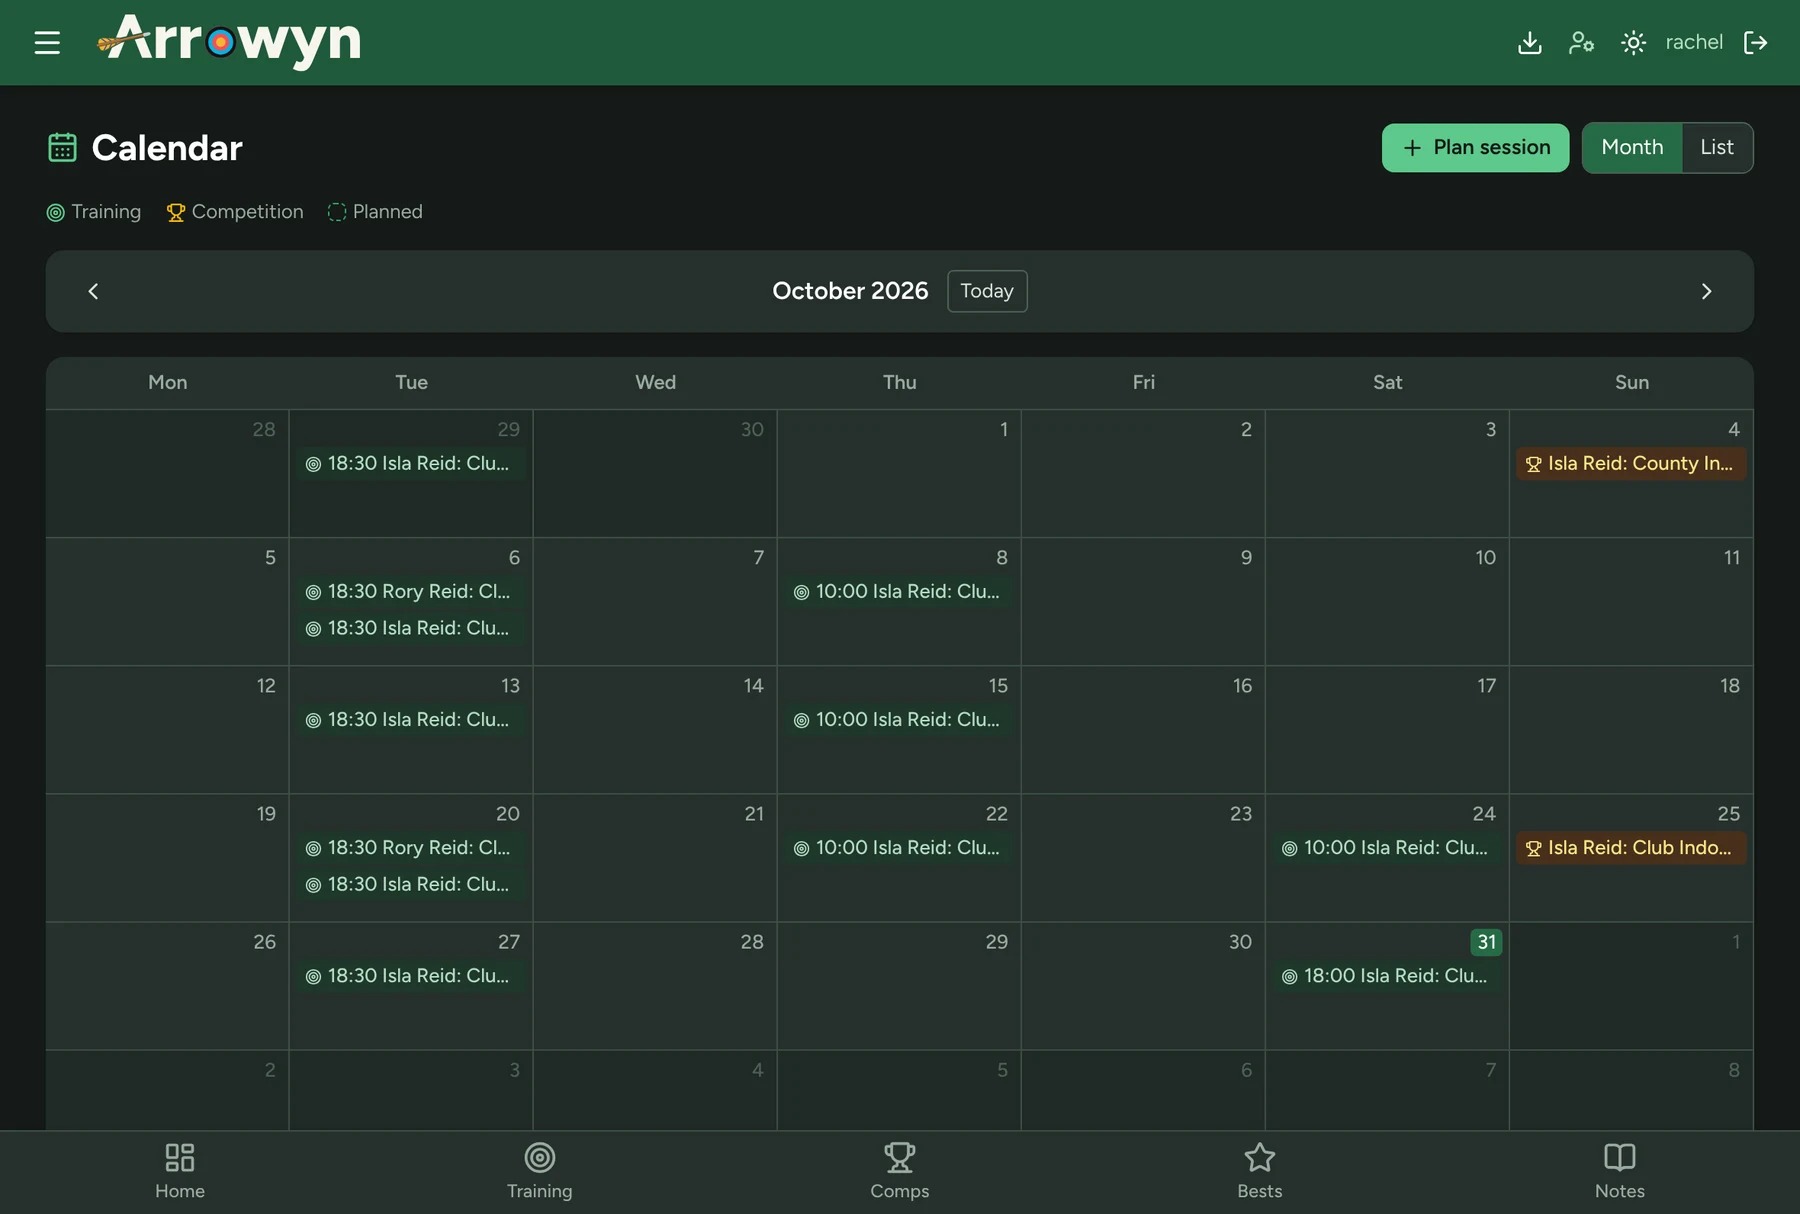The height and width of the screenshot is (1214, 1800).
Task: Open Notes in the bottom navigation
Action: (x=1620, y=1171)
